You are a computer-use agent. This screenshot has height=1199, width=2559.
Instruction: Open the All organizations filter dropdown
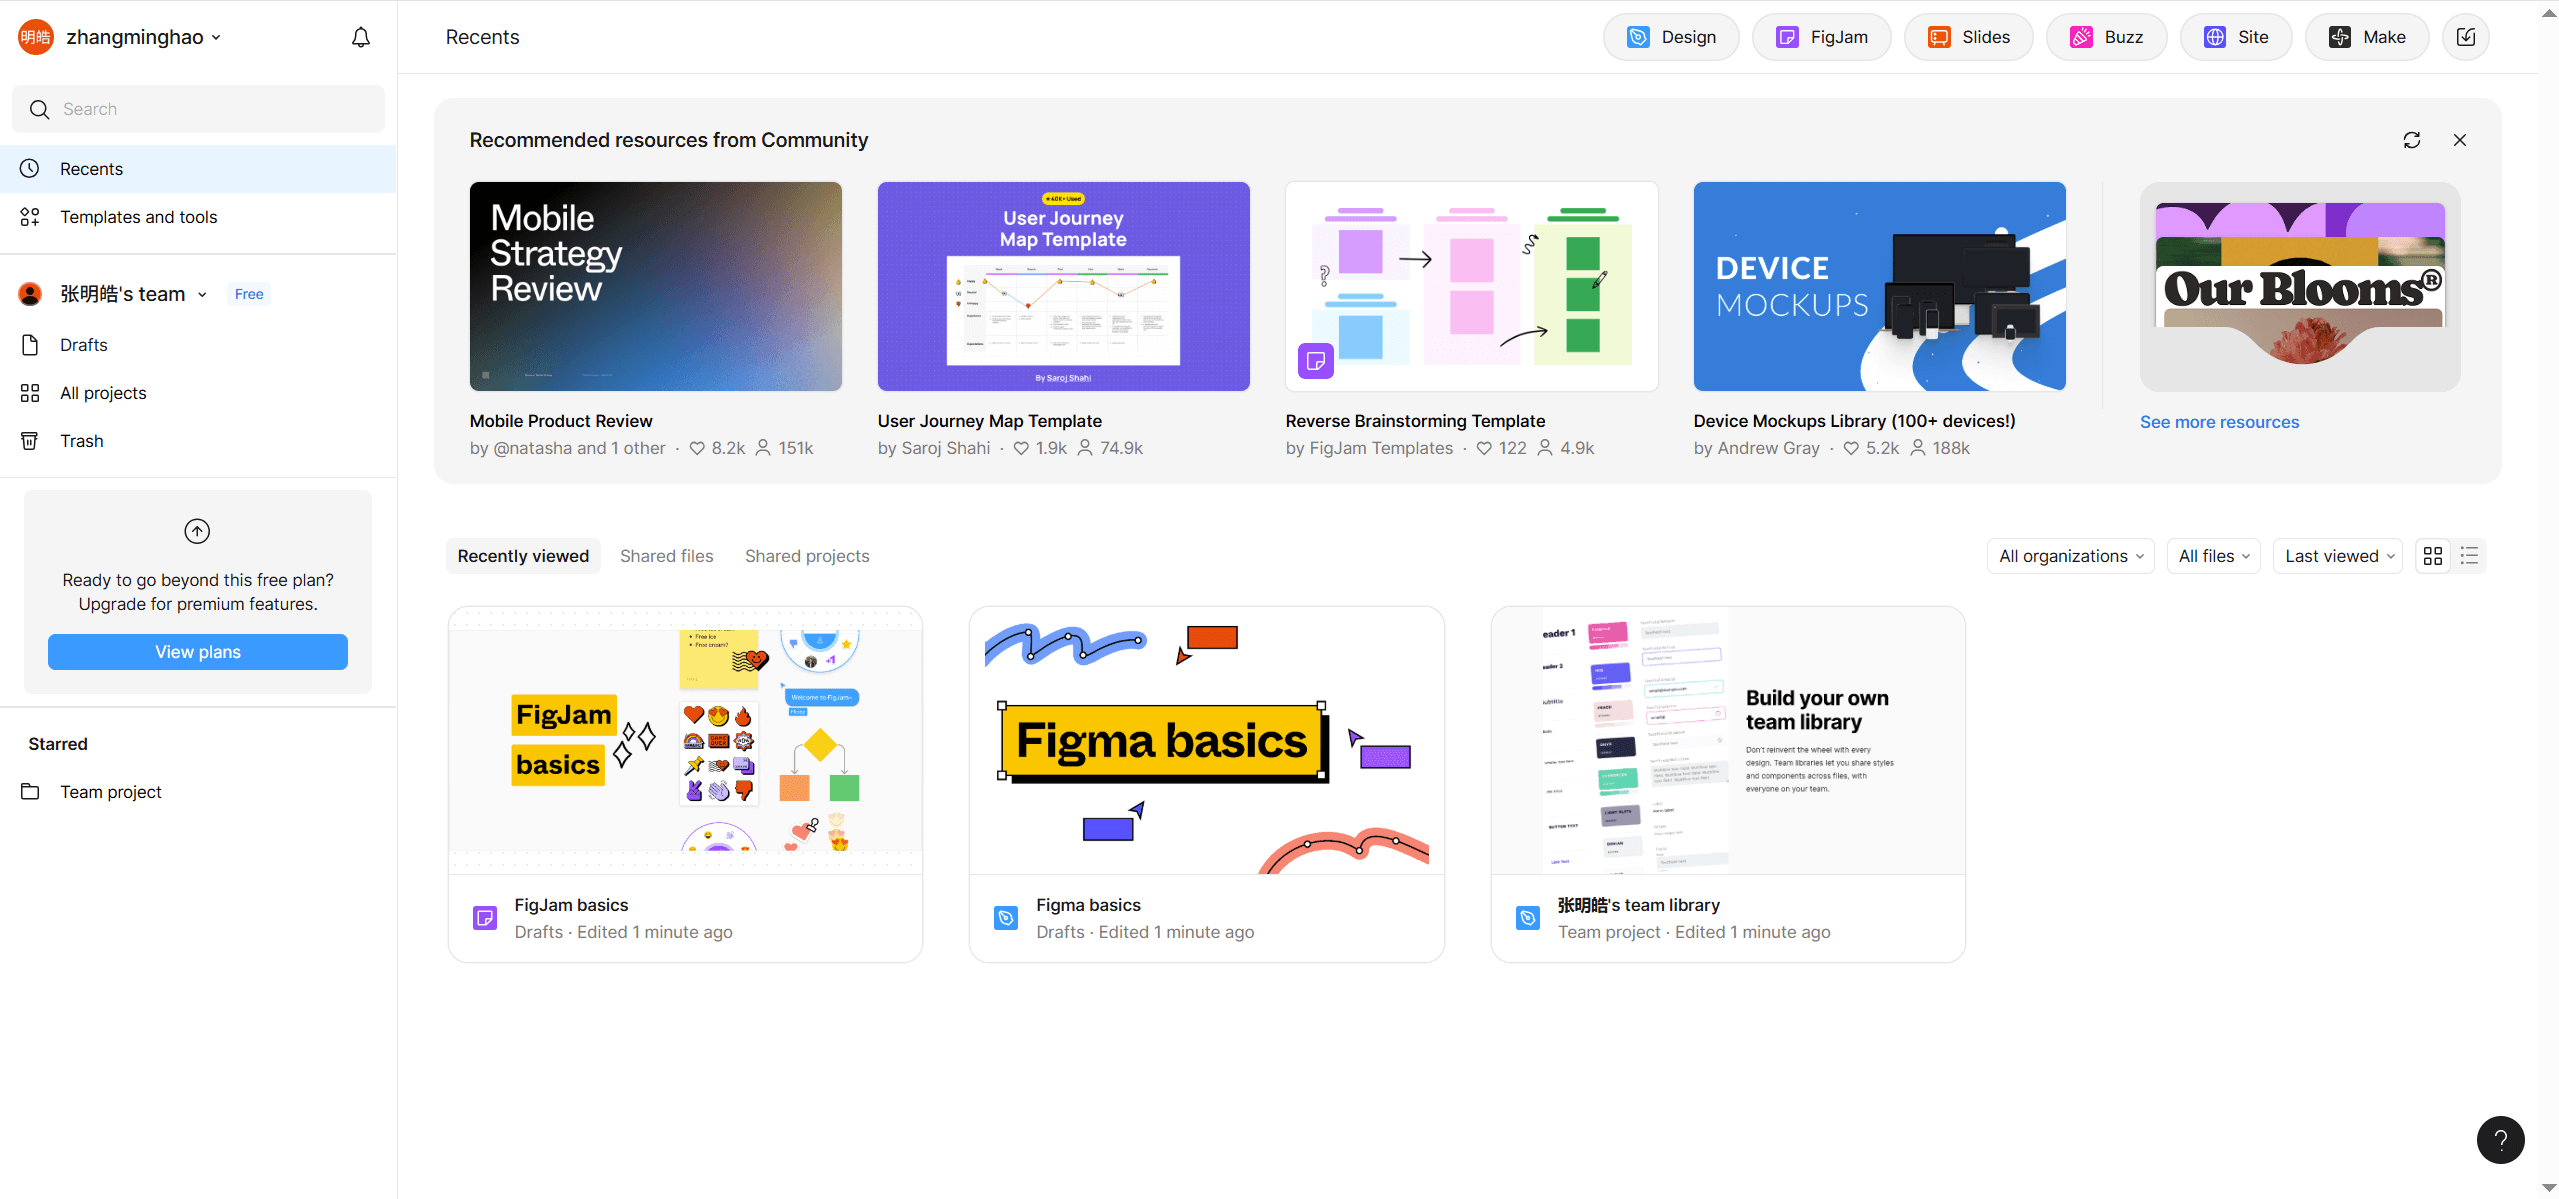[2070, 556]
